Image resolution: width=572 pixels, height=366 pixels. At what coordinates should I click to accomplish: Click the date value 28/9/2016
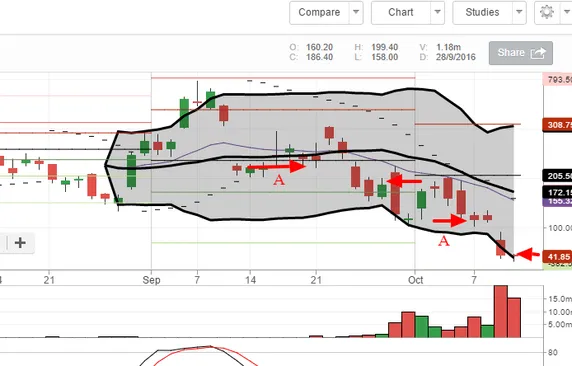(456, 57)
